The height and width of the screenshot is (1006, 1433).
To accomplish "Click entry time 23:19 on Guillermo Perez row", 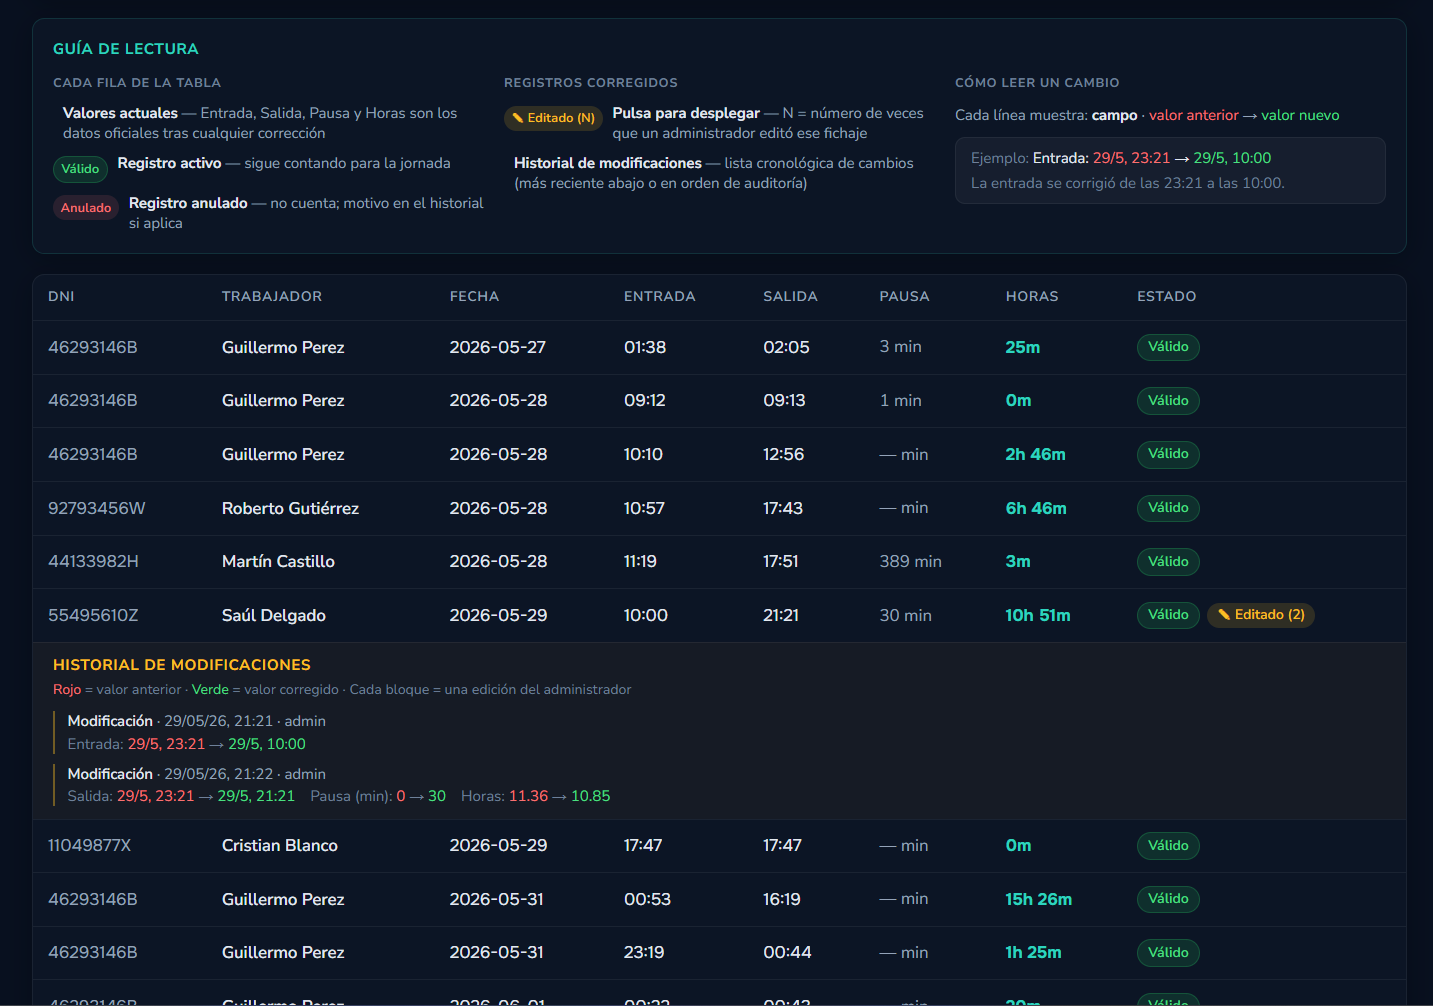I will [x=644, y=953].
